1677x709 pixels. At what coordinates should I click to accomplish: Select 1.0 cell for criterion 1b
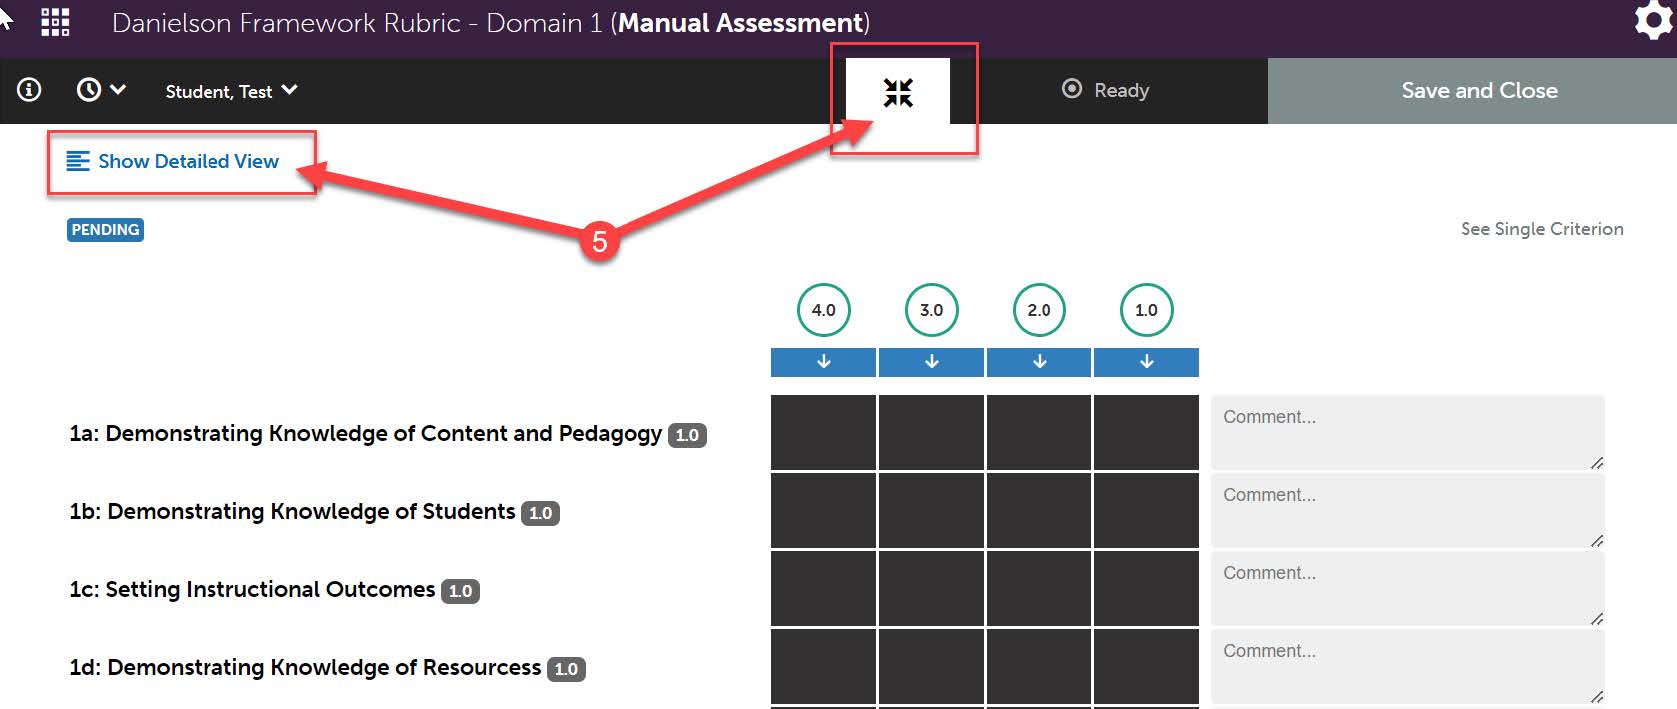click(1146, 510)
